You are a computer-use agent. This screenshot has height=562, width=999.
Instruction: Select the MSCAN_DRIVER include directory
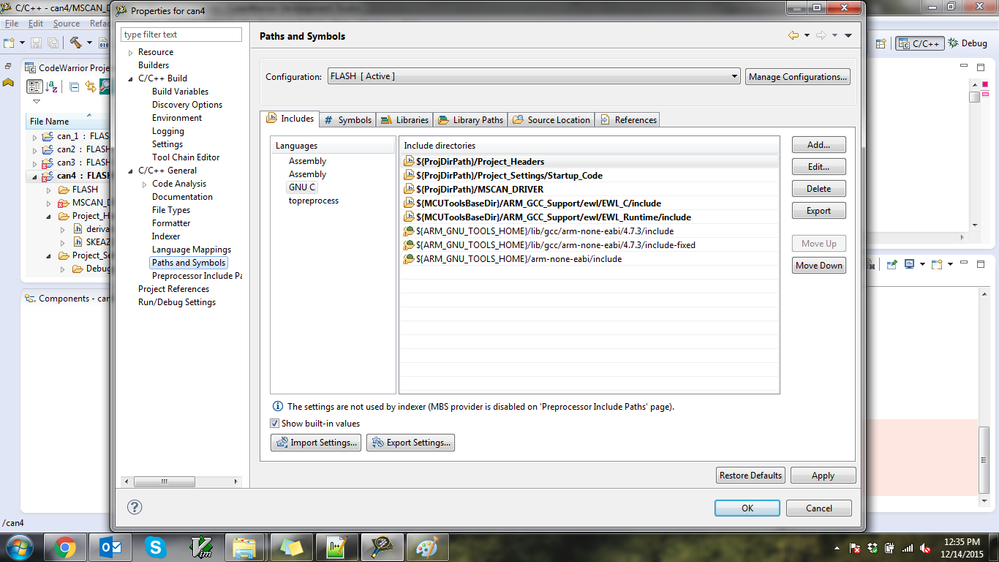(x=589, y=189)
